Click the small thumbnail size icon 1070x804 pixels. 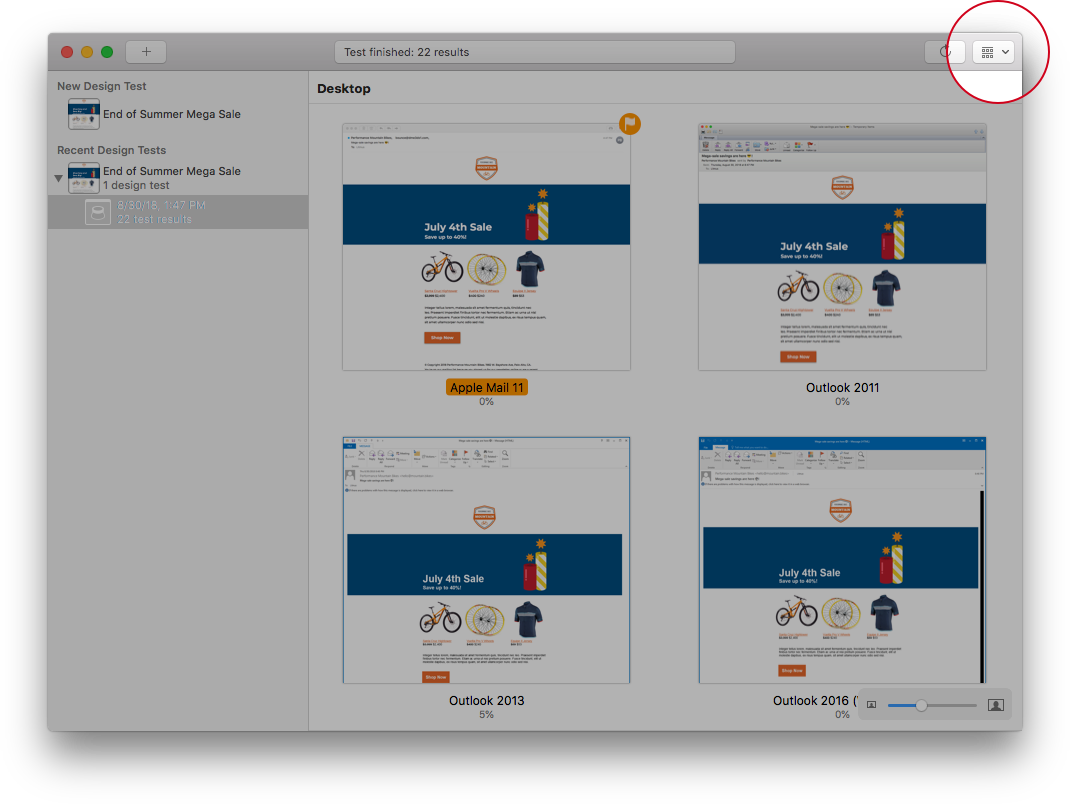point(871,705)
